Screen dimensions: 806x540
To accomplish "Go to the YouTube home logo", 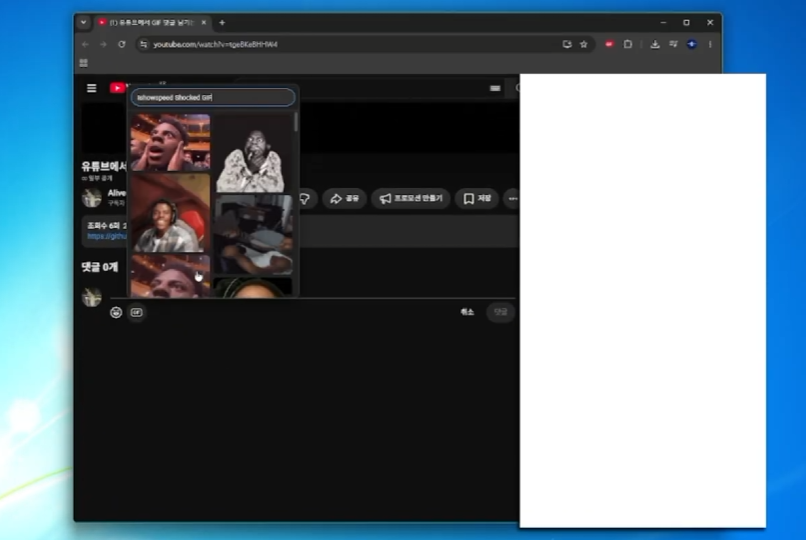I will point(118,88).
